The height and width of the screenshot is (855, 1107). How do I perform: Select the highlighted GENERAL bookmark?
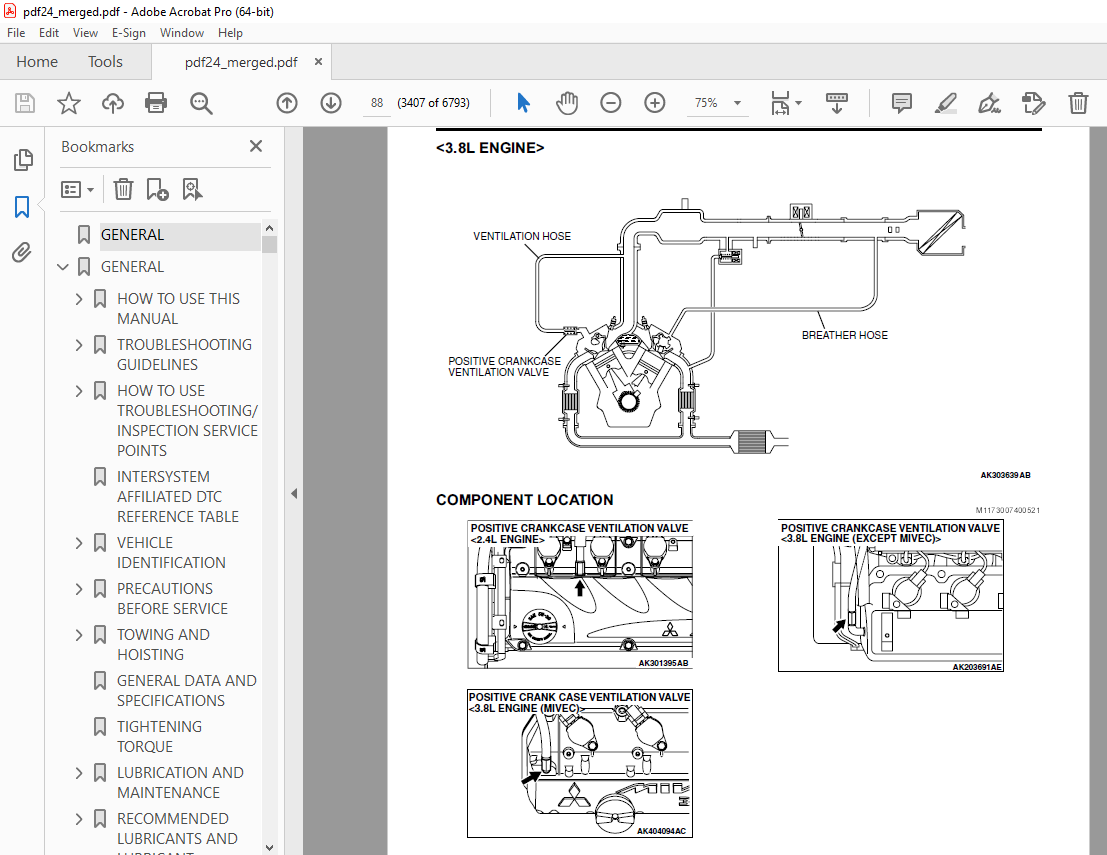coord(132,235)
